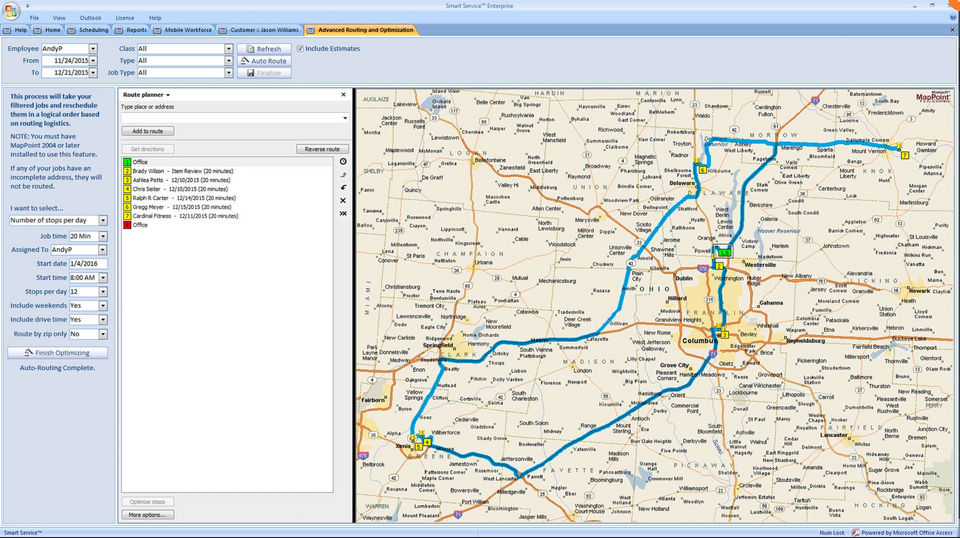Screen dimensions: 960x538
Task: Select the Chris Seiter stop
Action: [x=227, y=189]
